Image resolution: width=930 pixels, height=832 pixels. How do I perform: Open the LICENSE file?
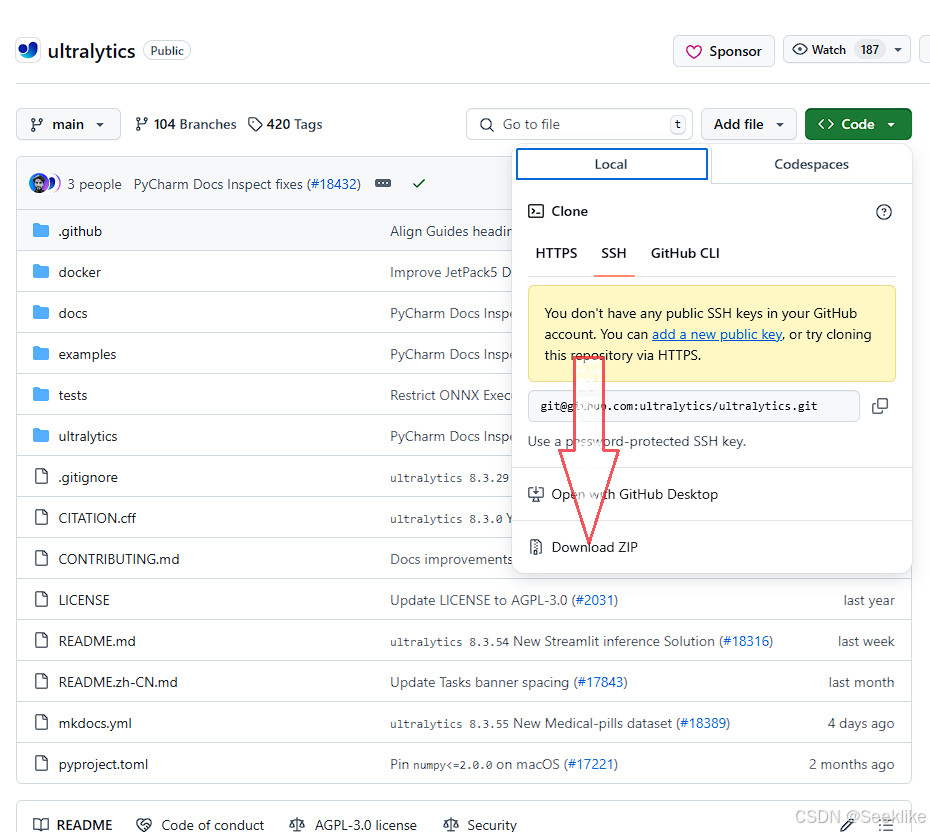coord(84,600)
